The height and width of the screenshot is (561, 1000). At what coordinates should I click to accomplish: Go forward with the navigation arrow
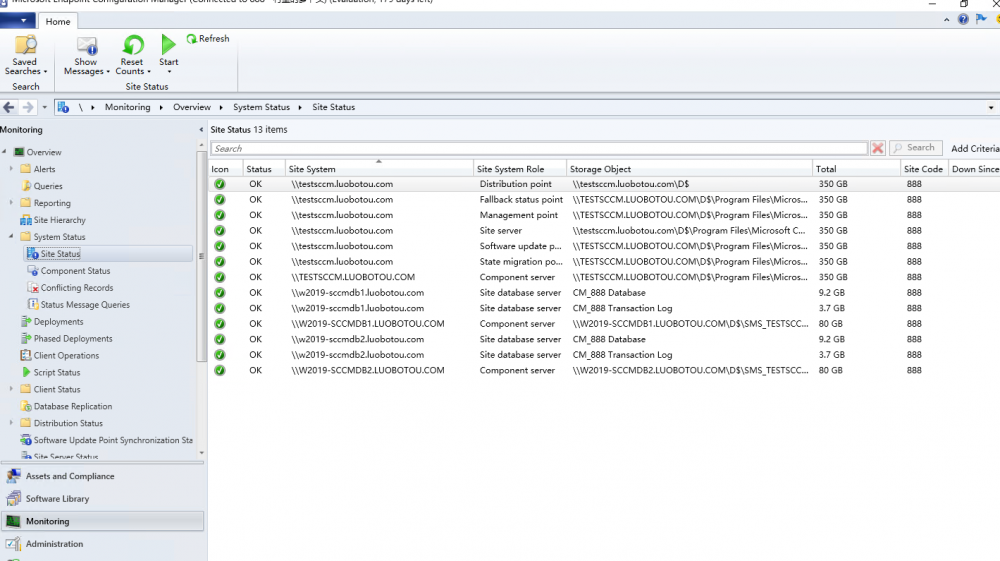click(x=27, y=107)
